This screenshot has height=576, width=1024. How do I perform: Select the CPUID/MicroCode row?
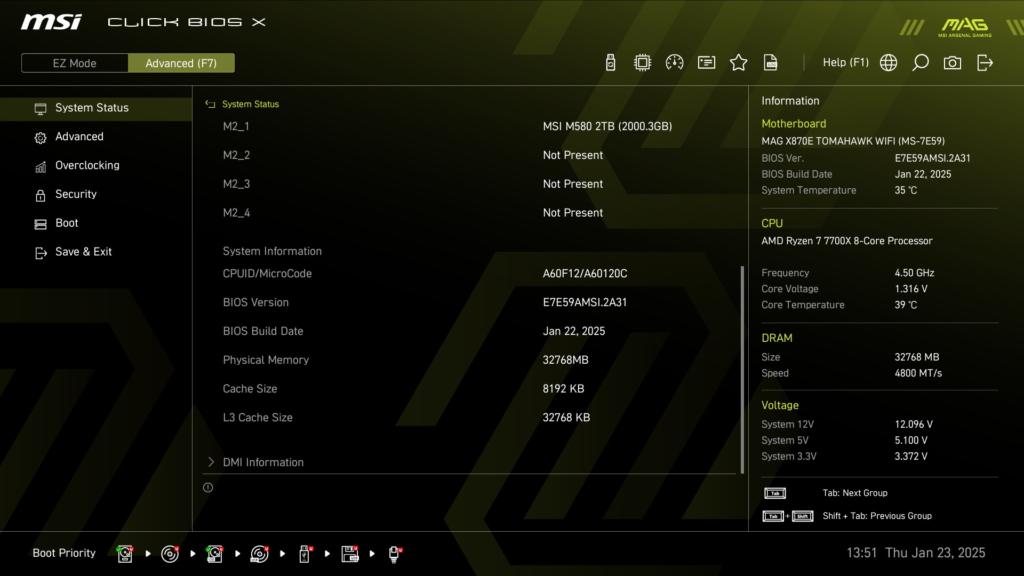469,274
